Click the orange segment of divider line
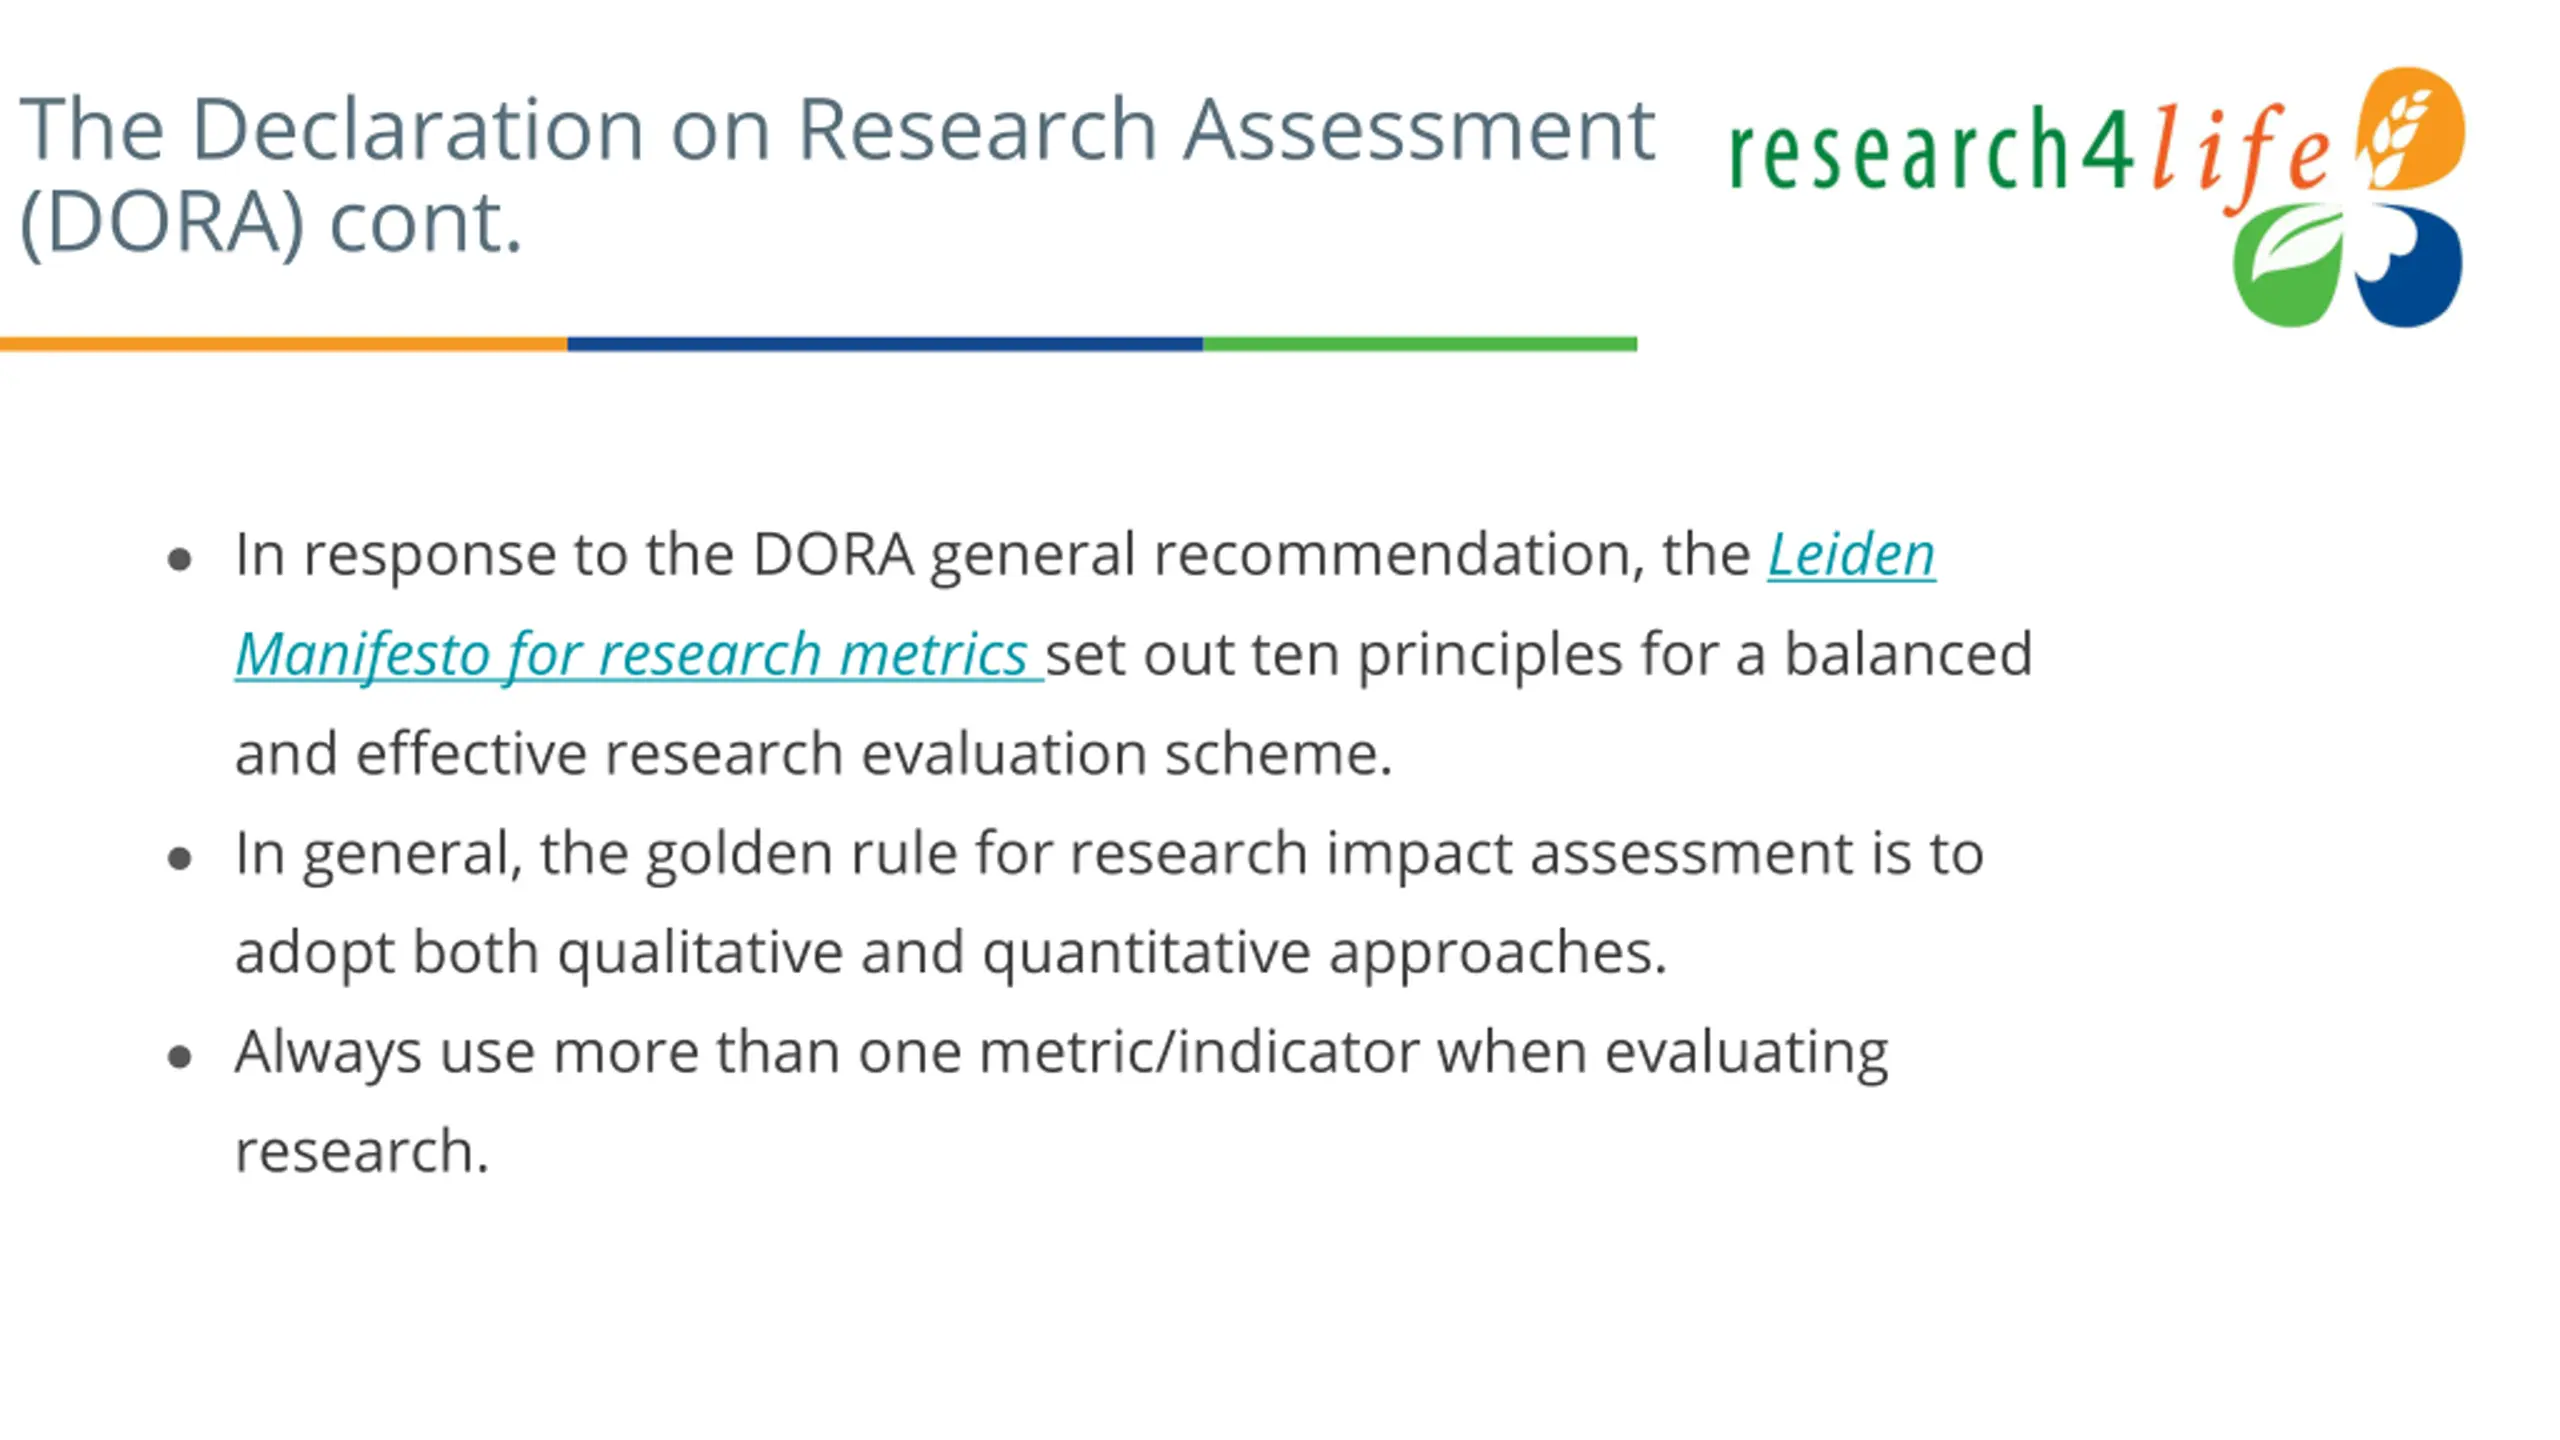 (x=284, y=344)
